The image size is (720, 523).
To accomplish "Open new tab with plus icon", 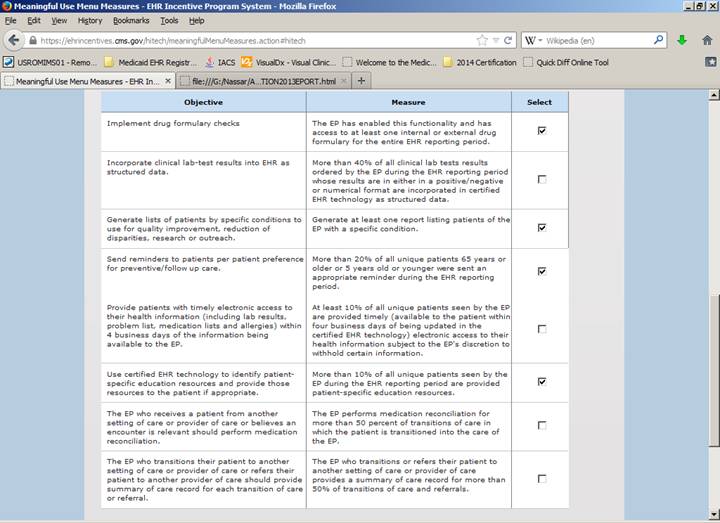I will tap(362, 80).
